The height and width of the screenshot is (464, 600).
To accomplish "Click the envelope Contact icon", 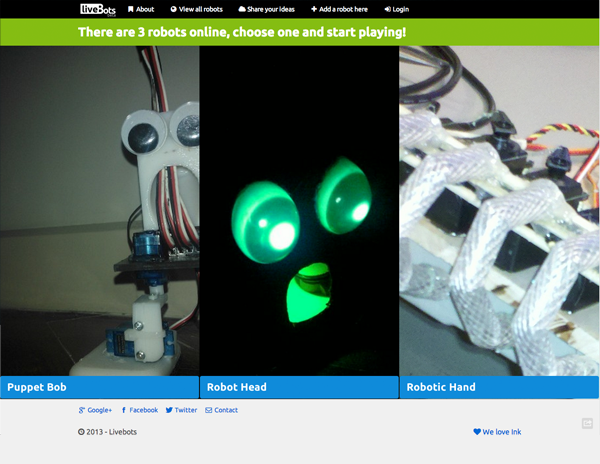I will [209, 410].
